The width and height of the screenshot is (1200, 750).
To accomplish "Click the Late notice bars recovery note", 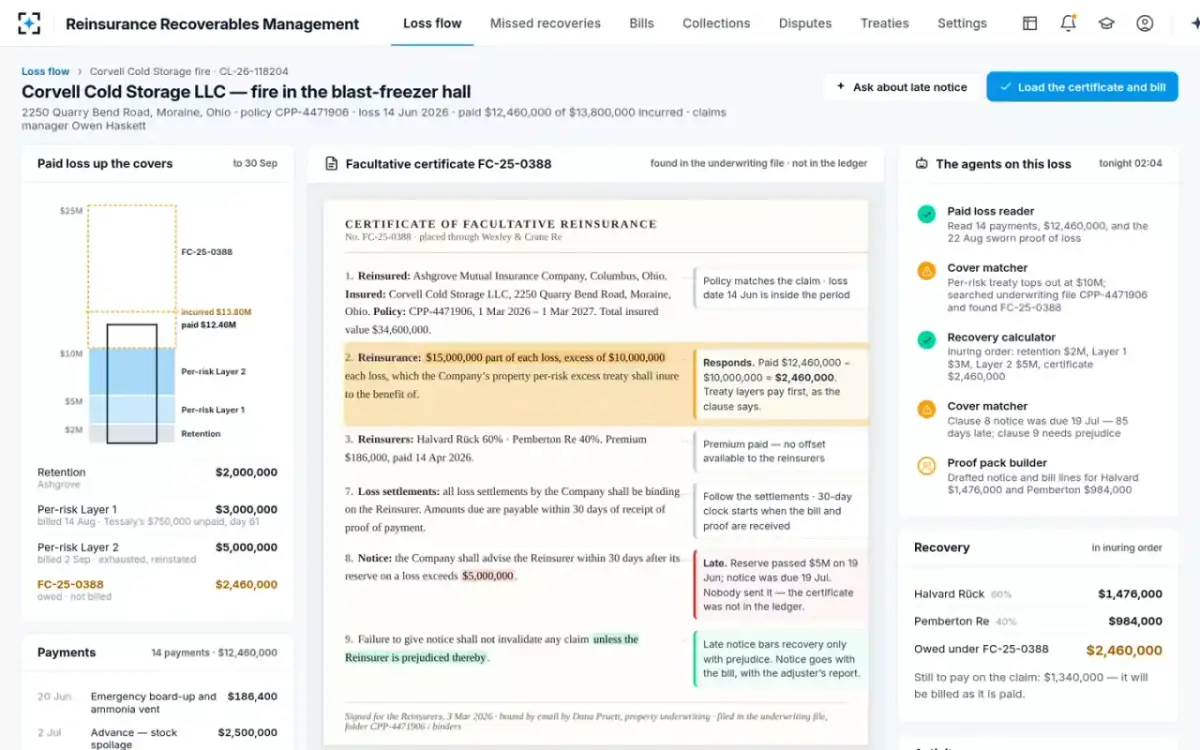I will click(783, 659).
